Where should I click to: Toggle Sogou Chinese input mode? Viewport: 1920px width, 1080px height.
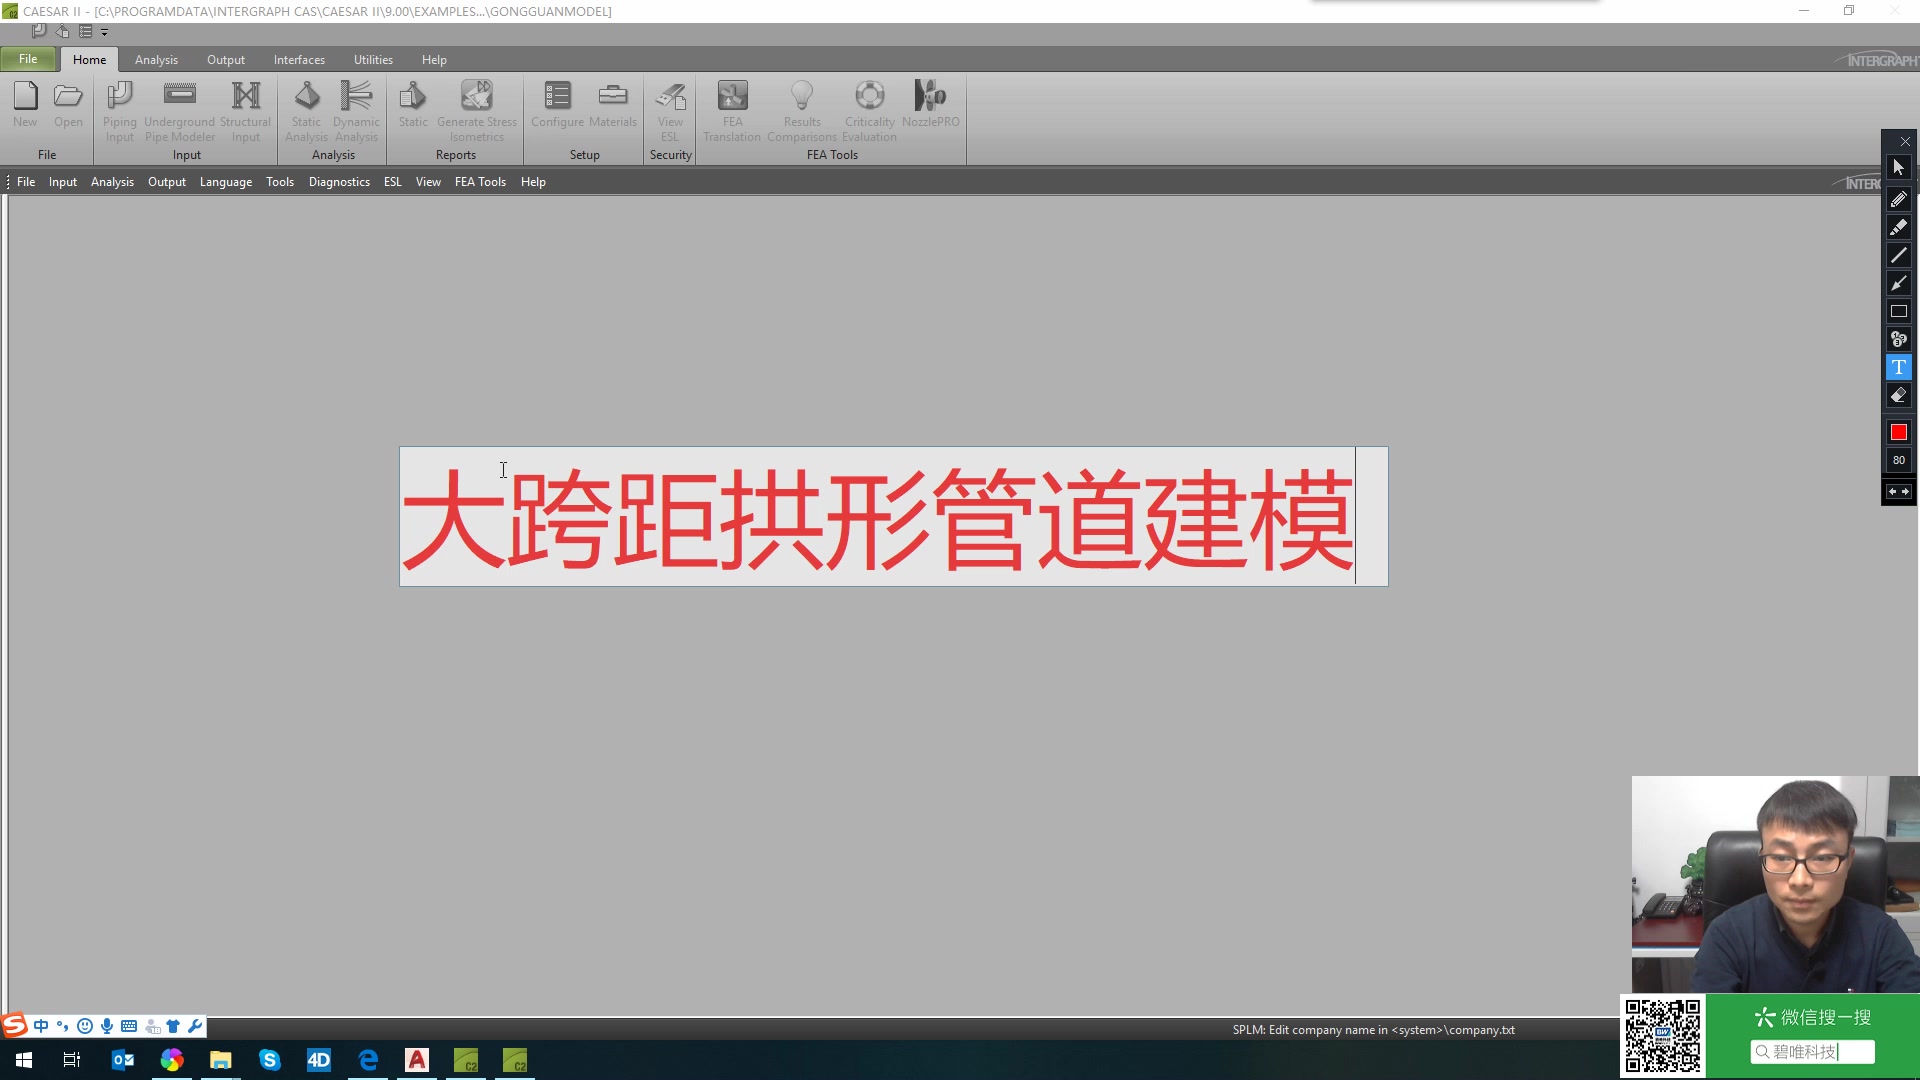pos(41,1026)
